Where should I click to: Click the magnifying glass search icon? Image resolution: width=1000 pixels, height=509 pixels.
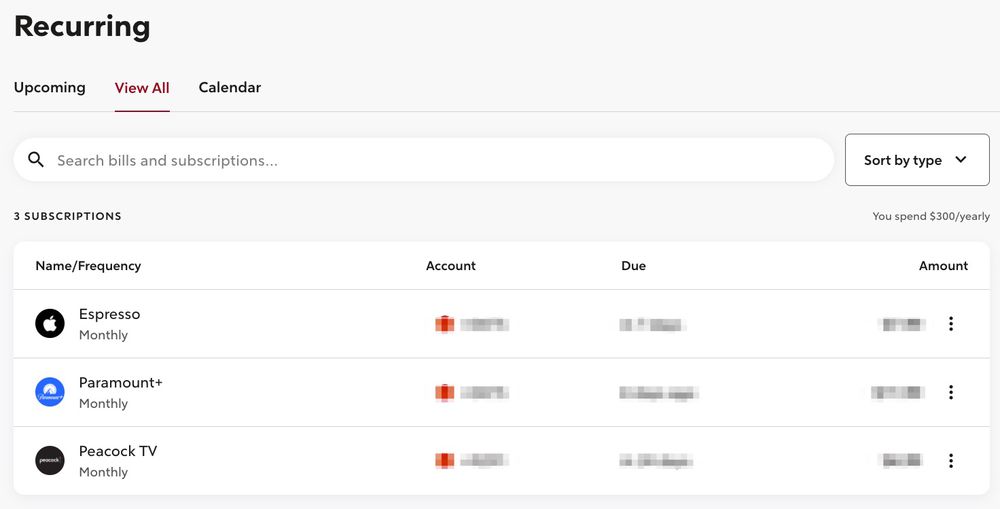36,160
